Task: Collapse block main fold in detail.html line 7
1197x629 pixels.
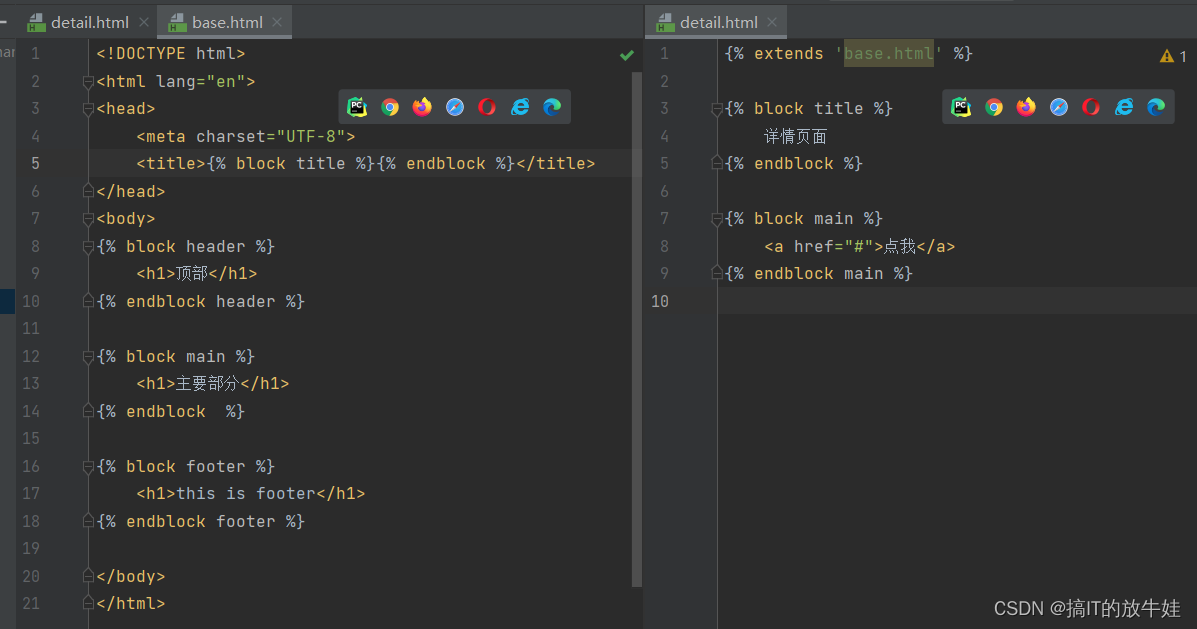Action: pos(716,219)
